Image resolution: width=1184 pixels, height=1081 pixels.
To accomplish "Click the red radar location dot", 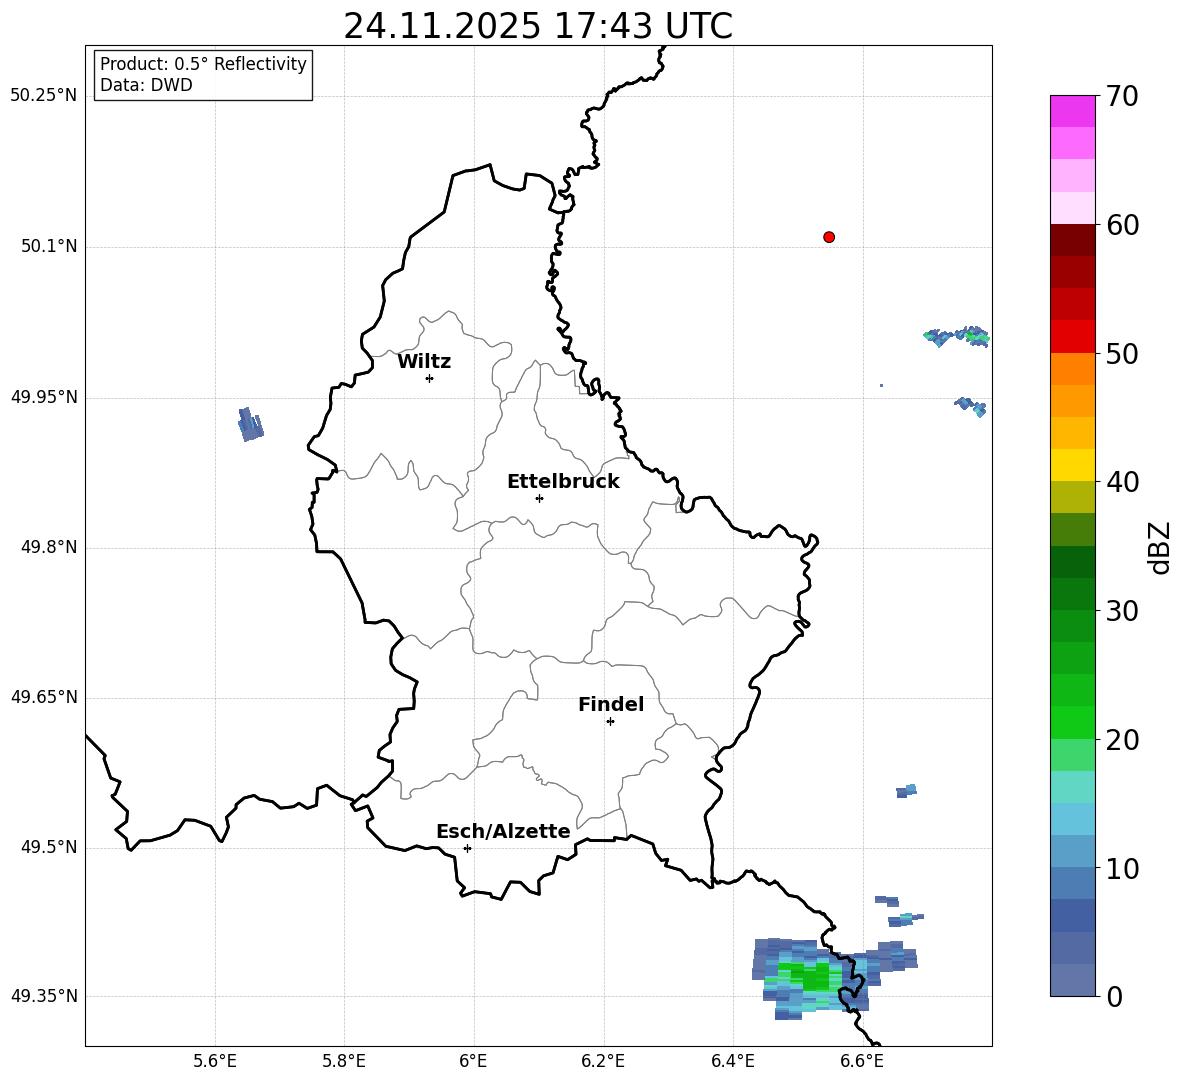I will tap(829, 237).
